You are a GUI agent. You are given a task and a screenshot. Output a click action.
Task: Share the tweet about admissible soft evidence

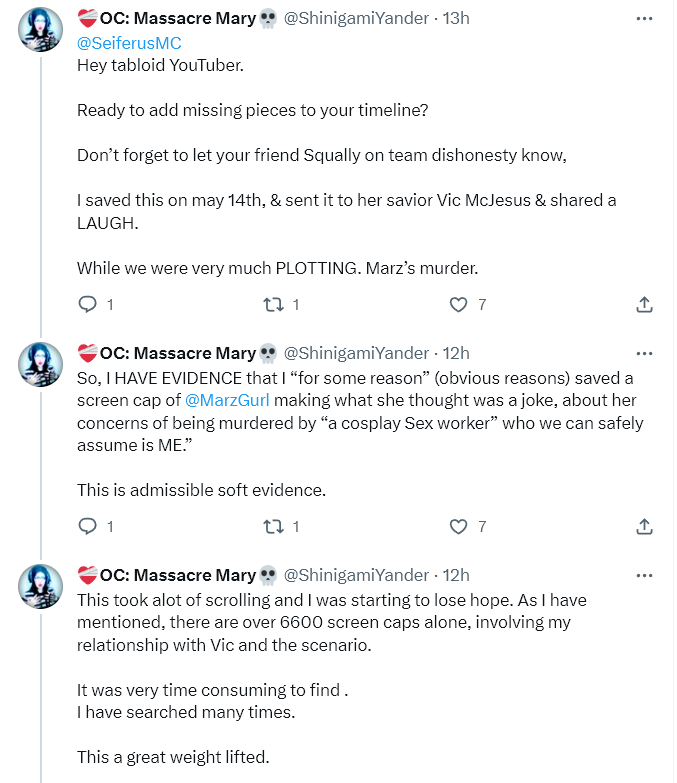click(645, 526)
